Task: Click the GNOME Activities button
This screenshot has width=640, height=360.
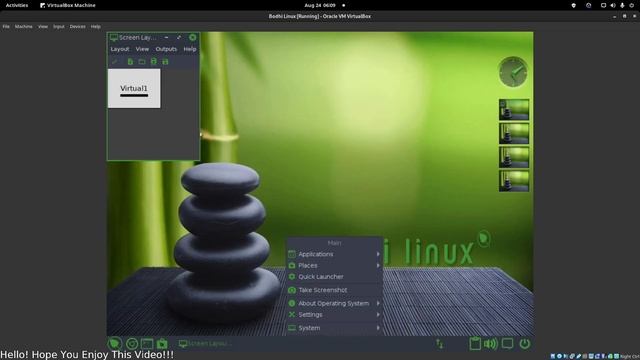Action: pyautogui.click(x=17, y=5)
